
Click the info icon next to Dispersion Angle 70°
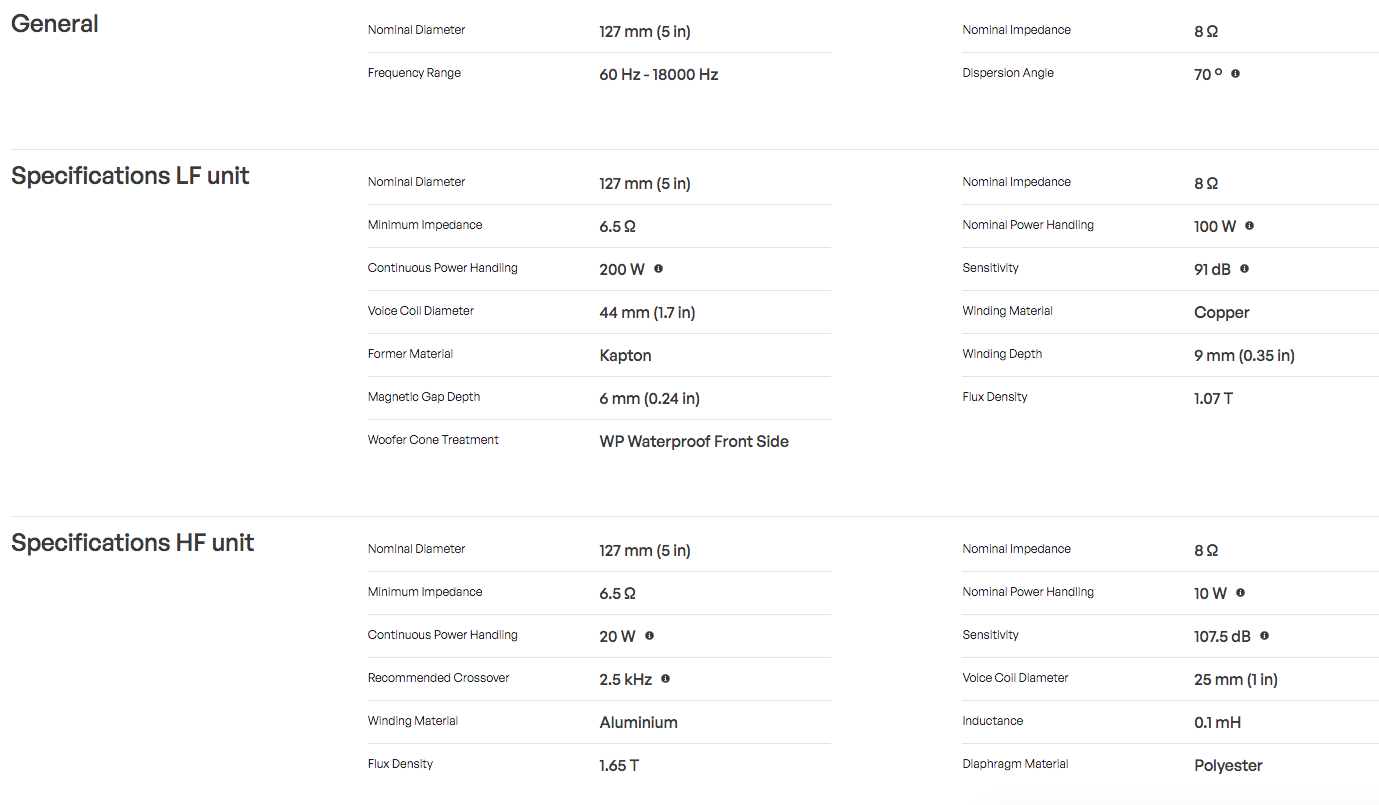point(1235,73)
